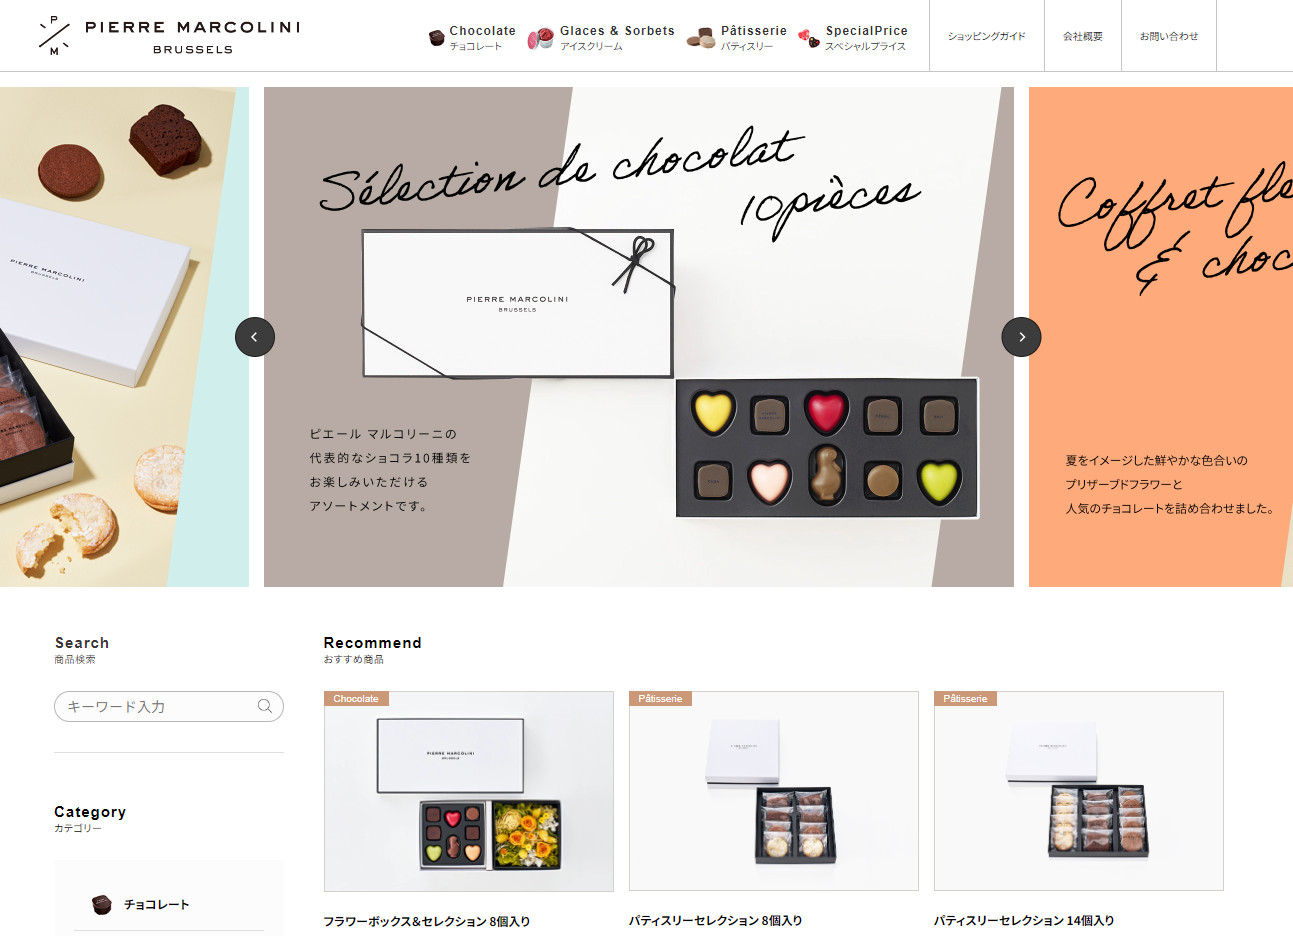Click the キーワード入力 search input field
Viewport: 1293px width, 936px height.
155,706
